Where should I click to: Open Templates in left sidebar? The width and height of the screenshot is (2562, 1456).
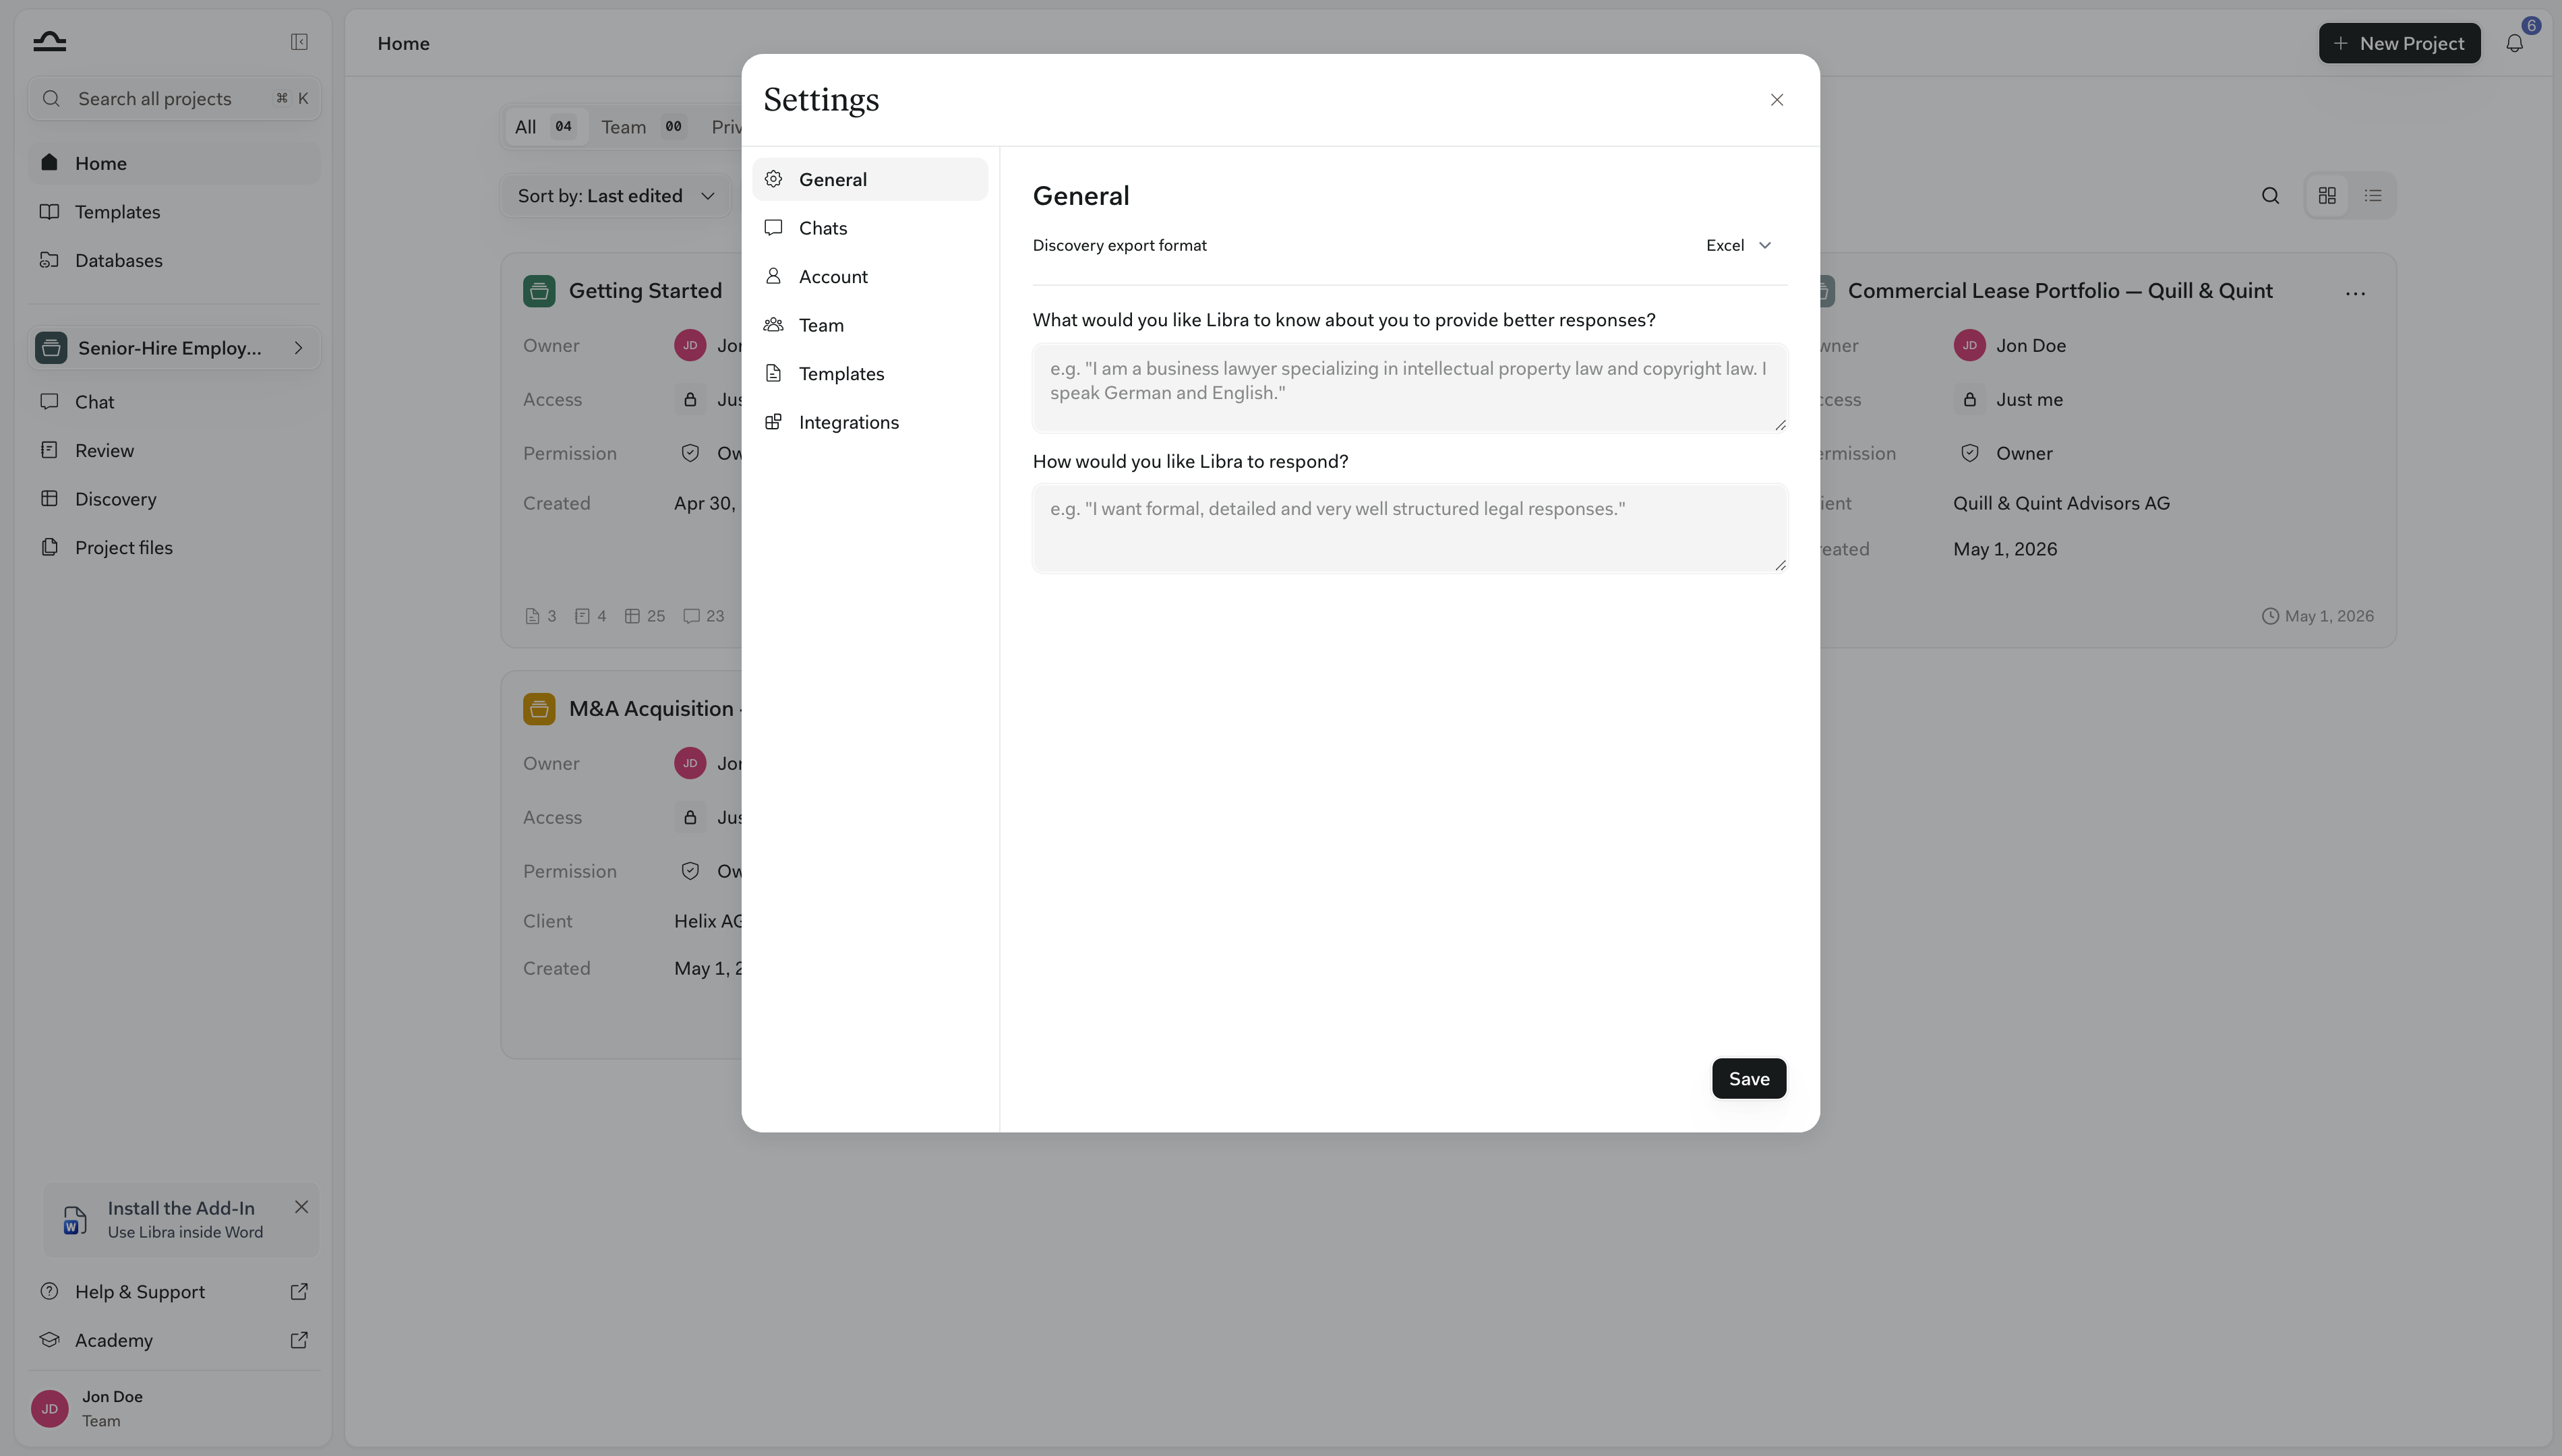pos(174,212)
